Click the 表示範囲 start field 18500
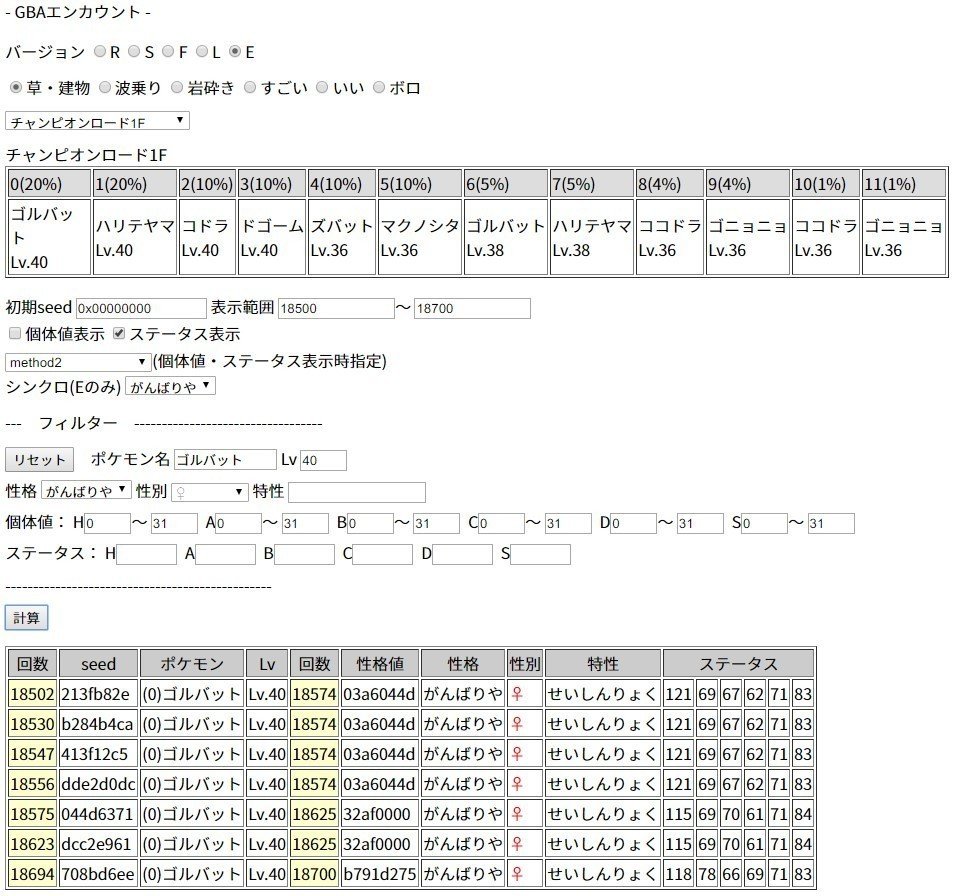This screenshot has height=896, width=953. click(336, 308)
